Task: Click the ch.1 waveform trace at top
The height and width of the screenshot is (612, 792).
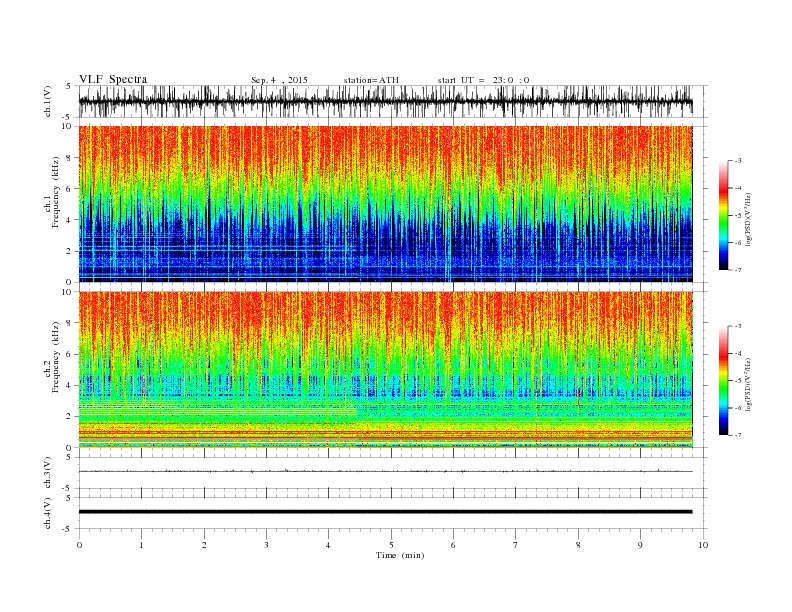Action: pyautogui.click(x=385, y=101)
